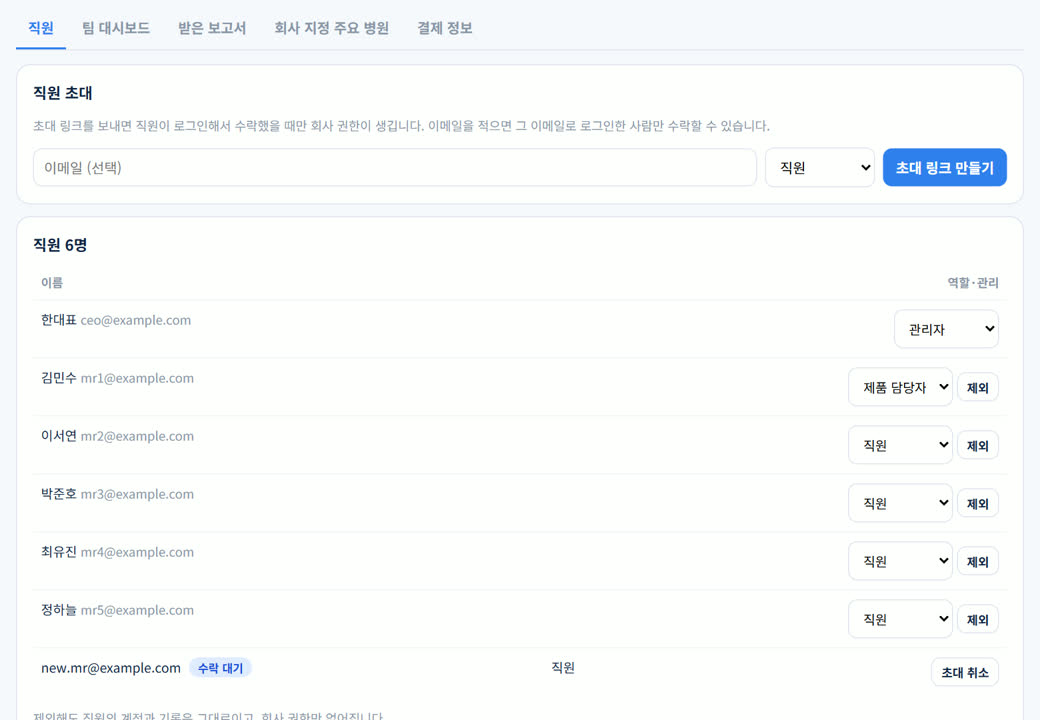Open 최유진's role dropdown
Viewport: 1040px width, 720px height.
pos(900,561)
